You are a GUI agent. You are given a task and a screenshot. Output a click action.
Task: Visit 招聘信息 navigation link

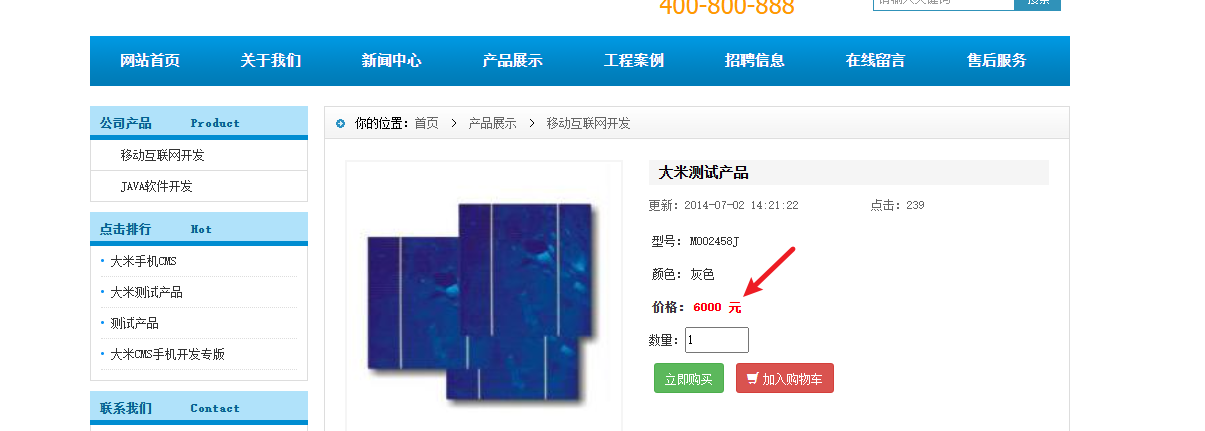755,61
